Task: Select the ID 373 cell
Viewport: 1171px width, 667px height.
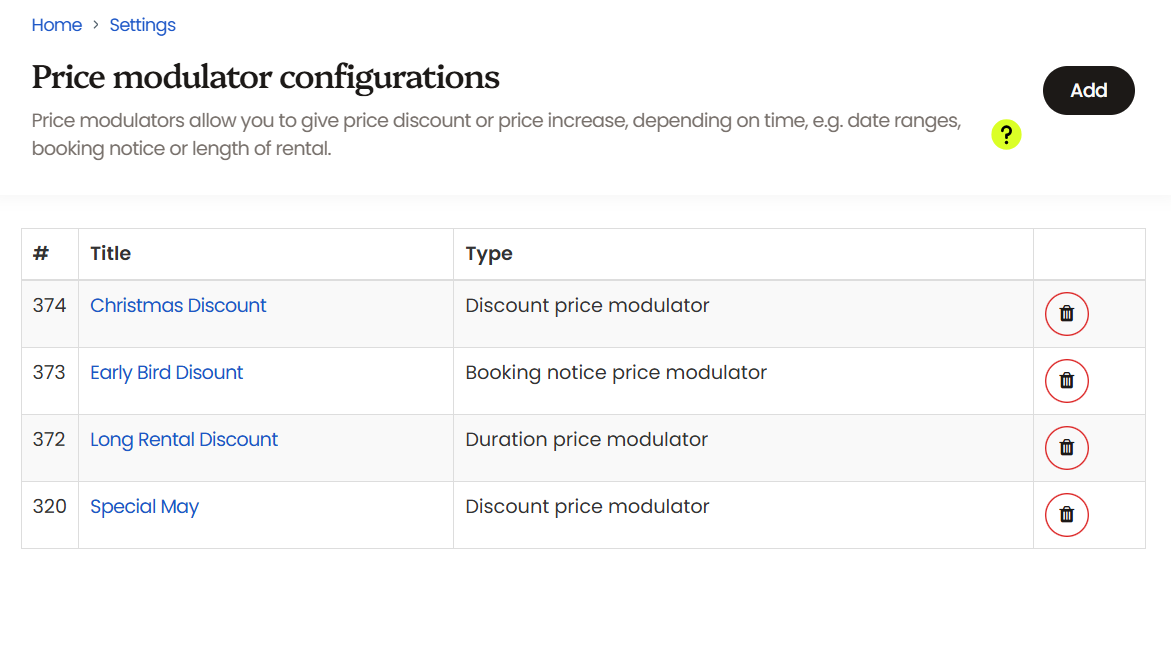Action: point(49,373)
